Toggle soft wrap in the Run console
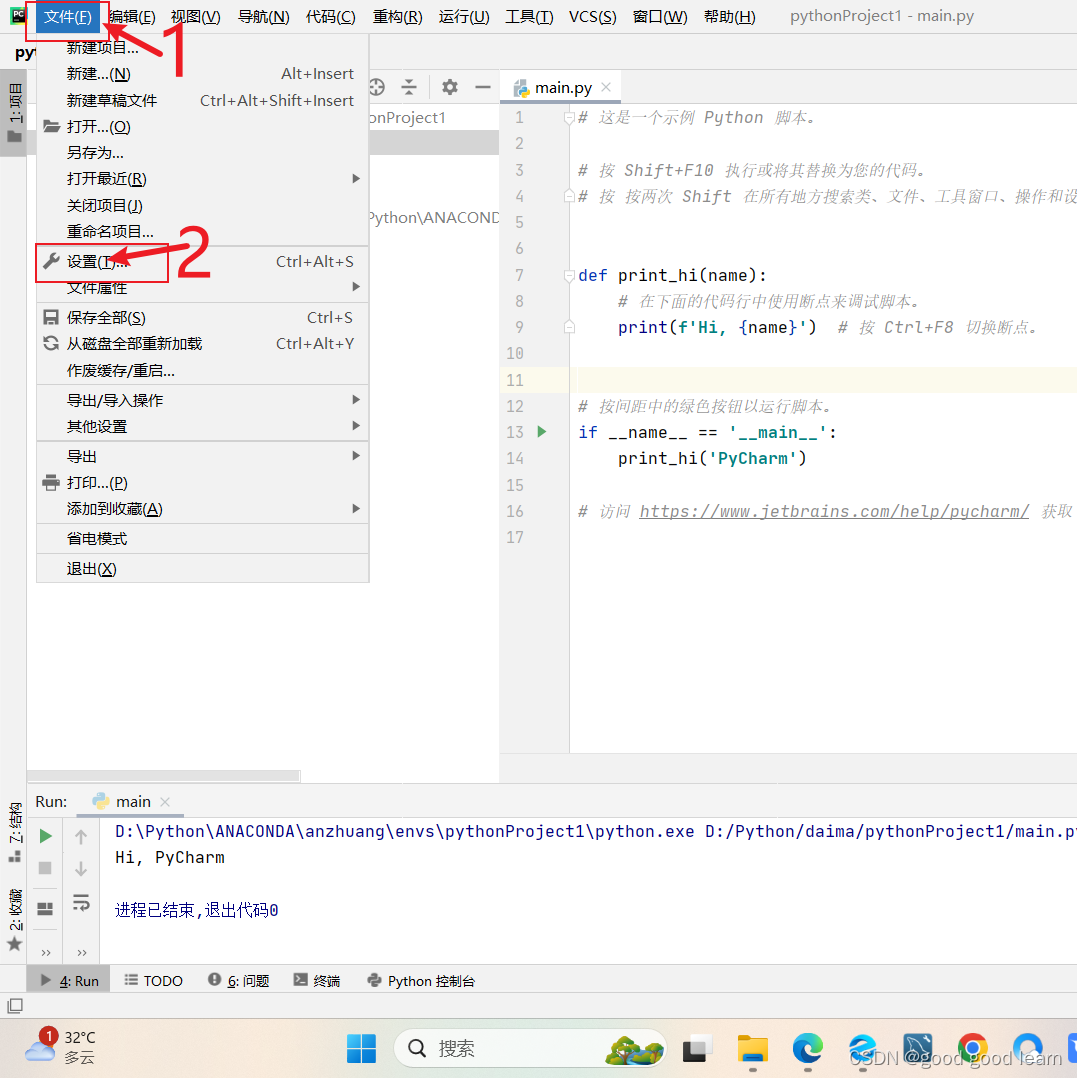 click(x=81, y=903)
